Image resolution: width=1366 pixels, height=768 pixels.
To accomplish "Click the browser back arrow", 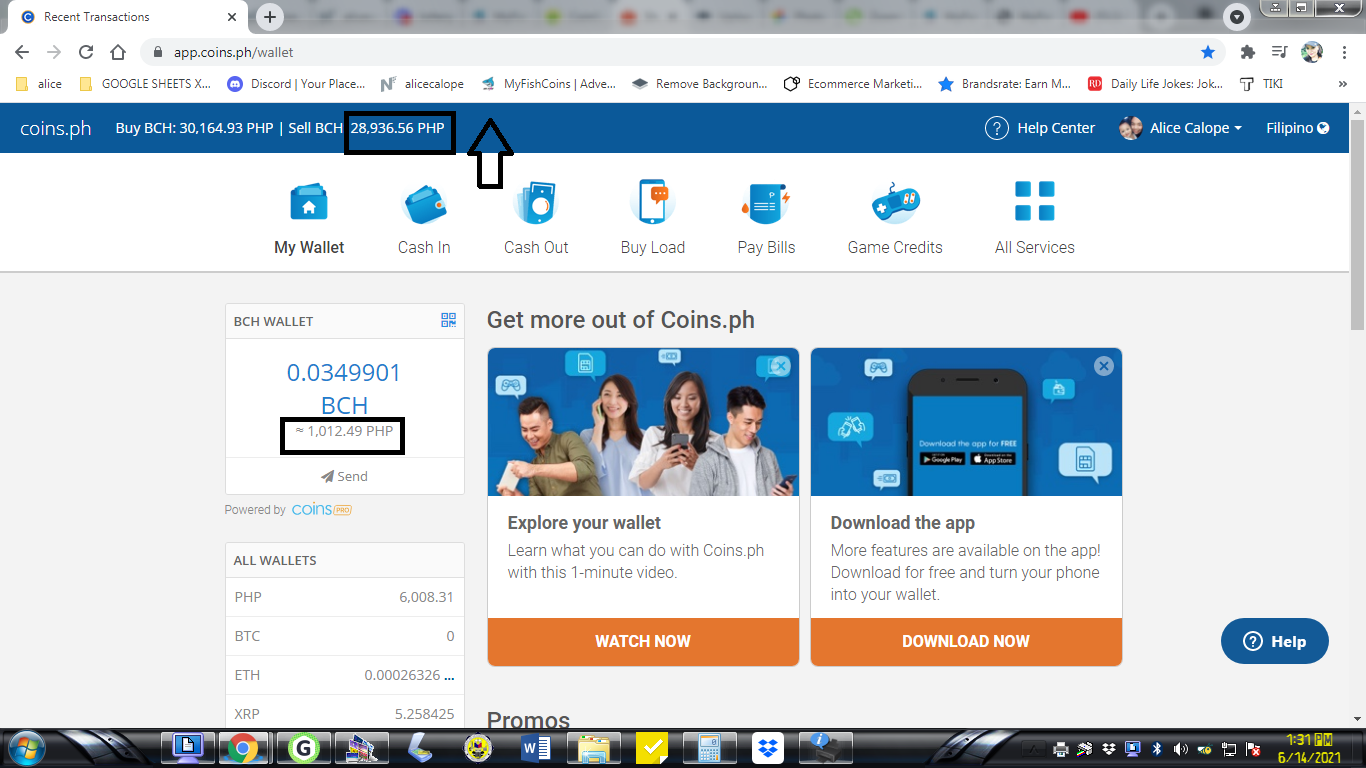I will [x=22, y=52].
